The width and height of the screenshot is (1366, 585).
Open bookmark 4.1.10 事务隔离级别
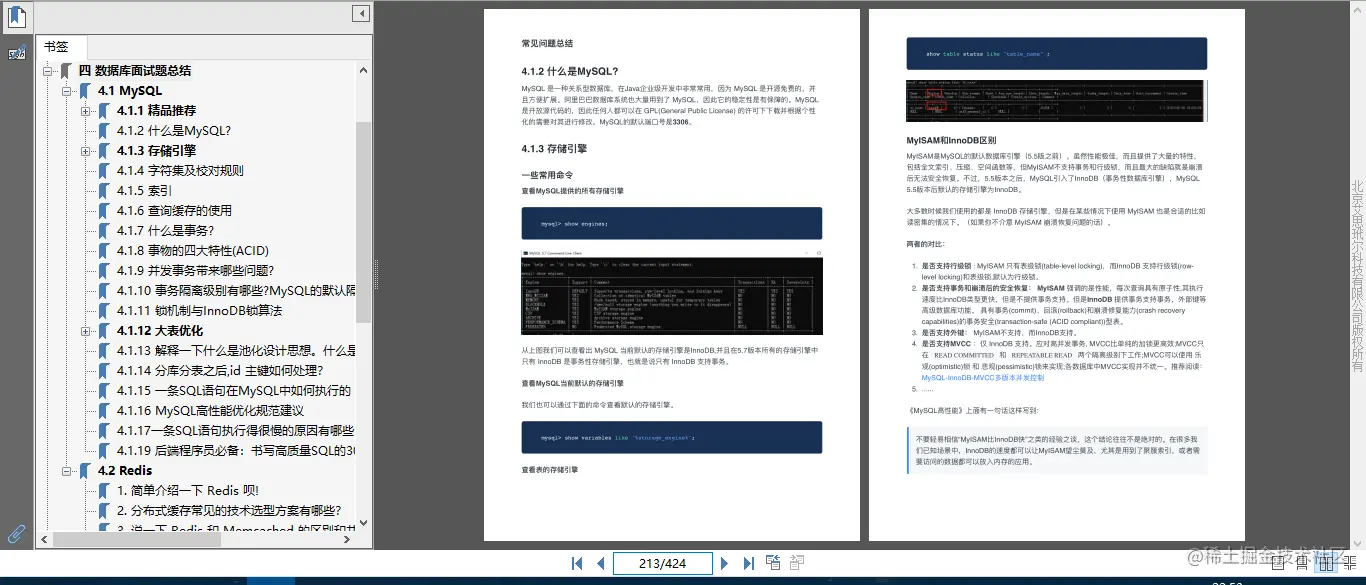pyautogui.click(x=235, y=291)
